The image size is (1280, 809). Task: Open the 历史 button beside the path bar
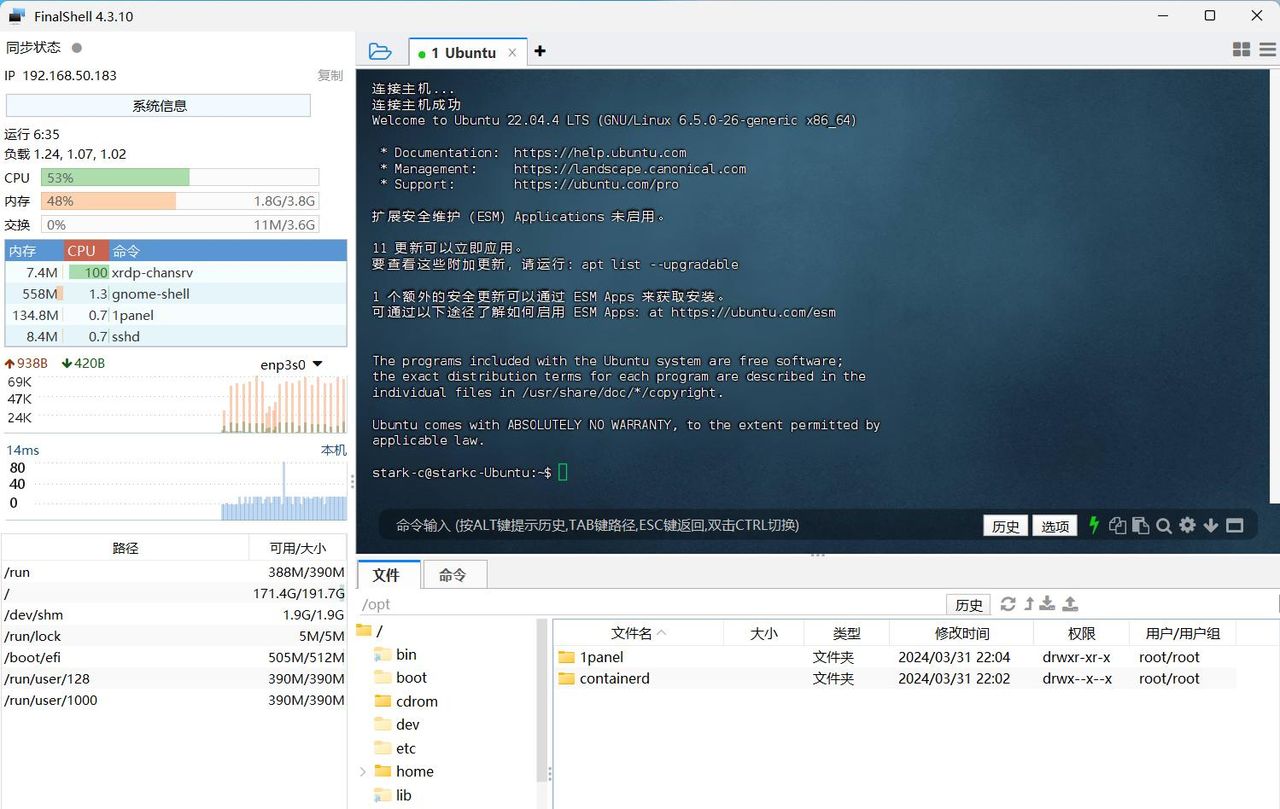click(x=968, y=604)
